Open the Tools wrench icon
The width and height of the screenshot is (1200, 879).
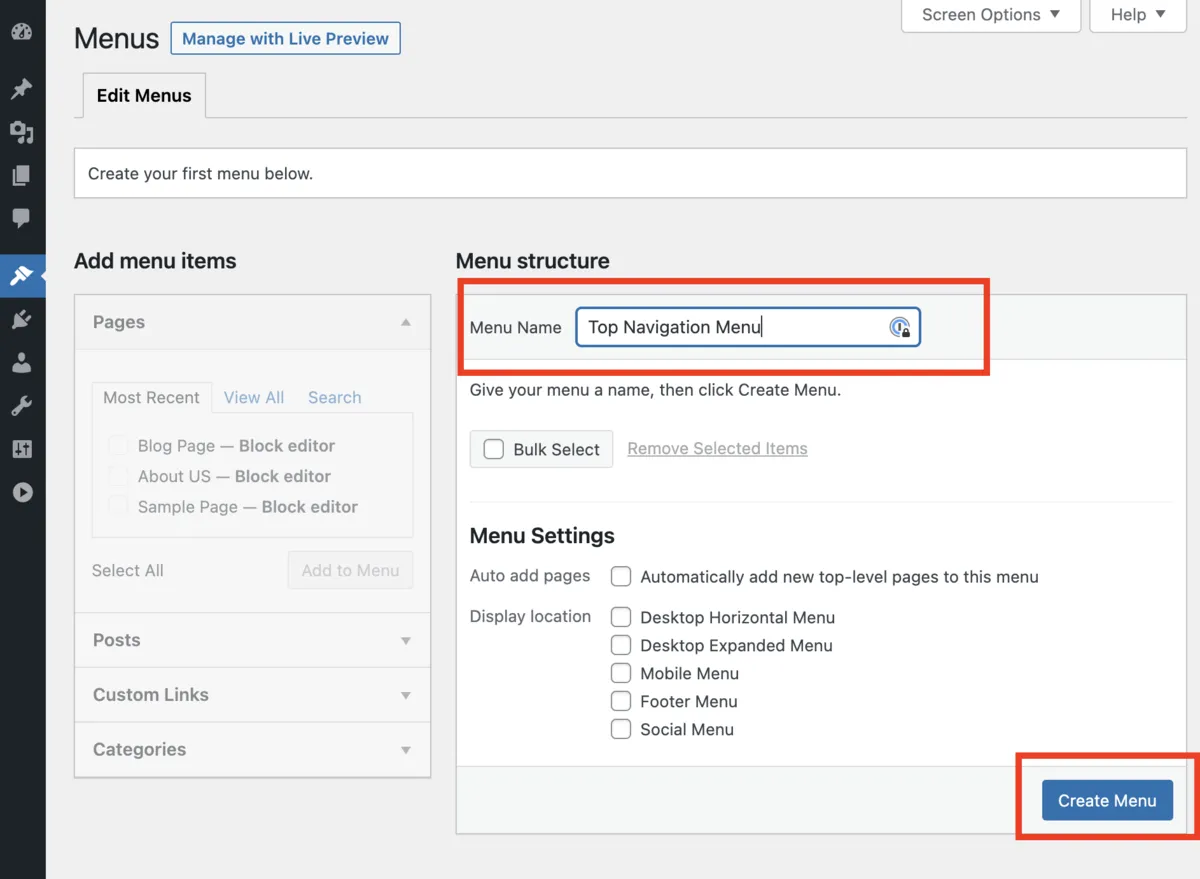(21, 406)
